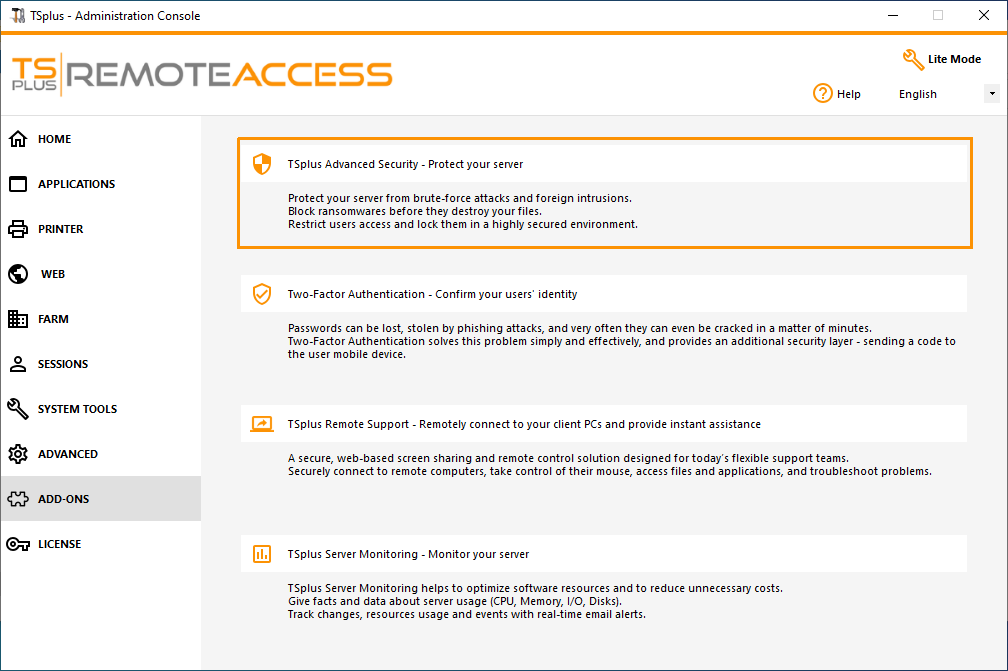Click the License key icon
This screenshot has width=1008, height=671.
(17, 544)
